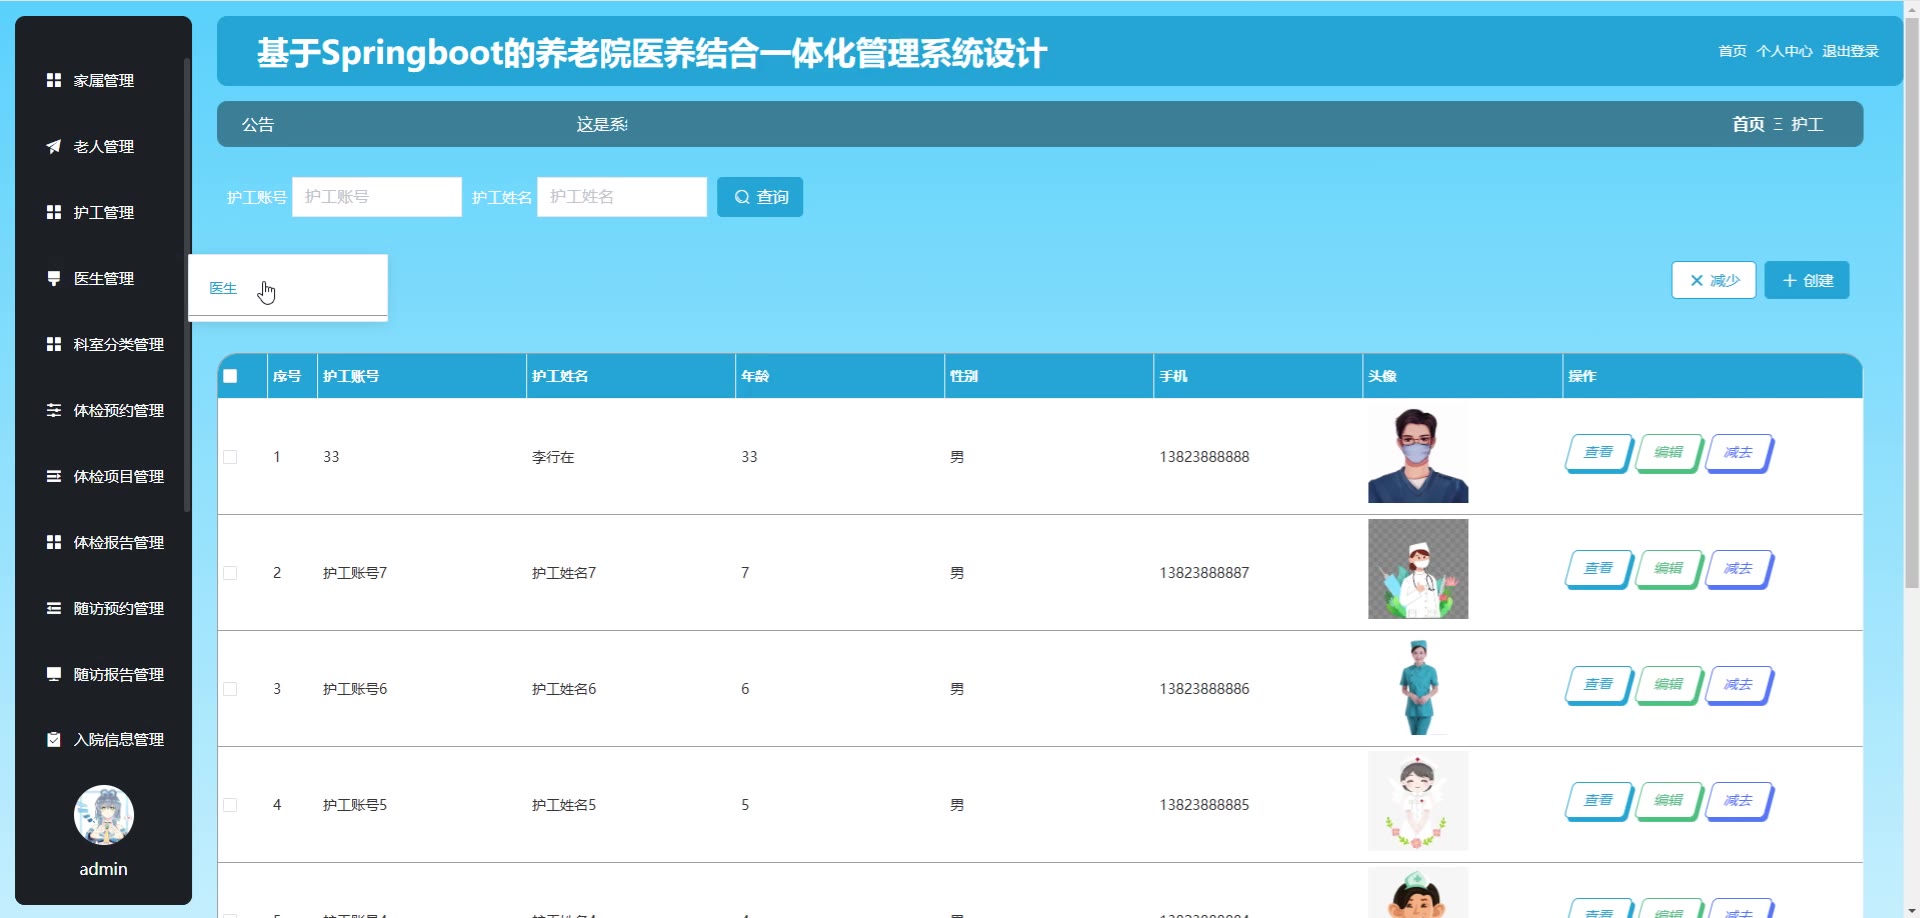
Task: Click the 科室分类管理 grid icon
Action: click(54, 344)
